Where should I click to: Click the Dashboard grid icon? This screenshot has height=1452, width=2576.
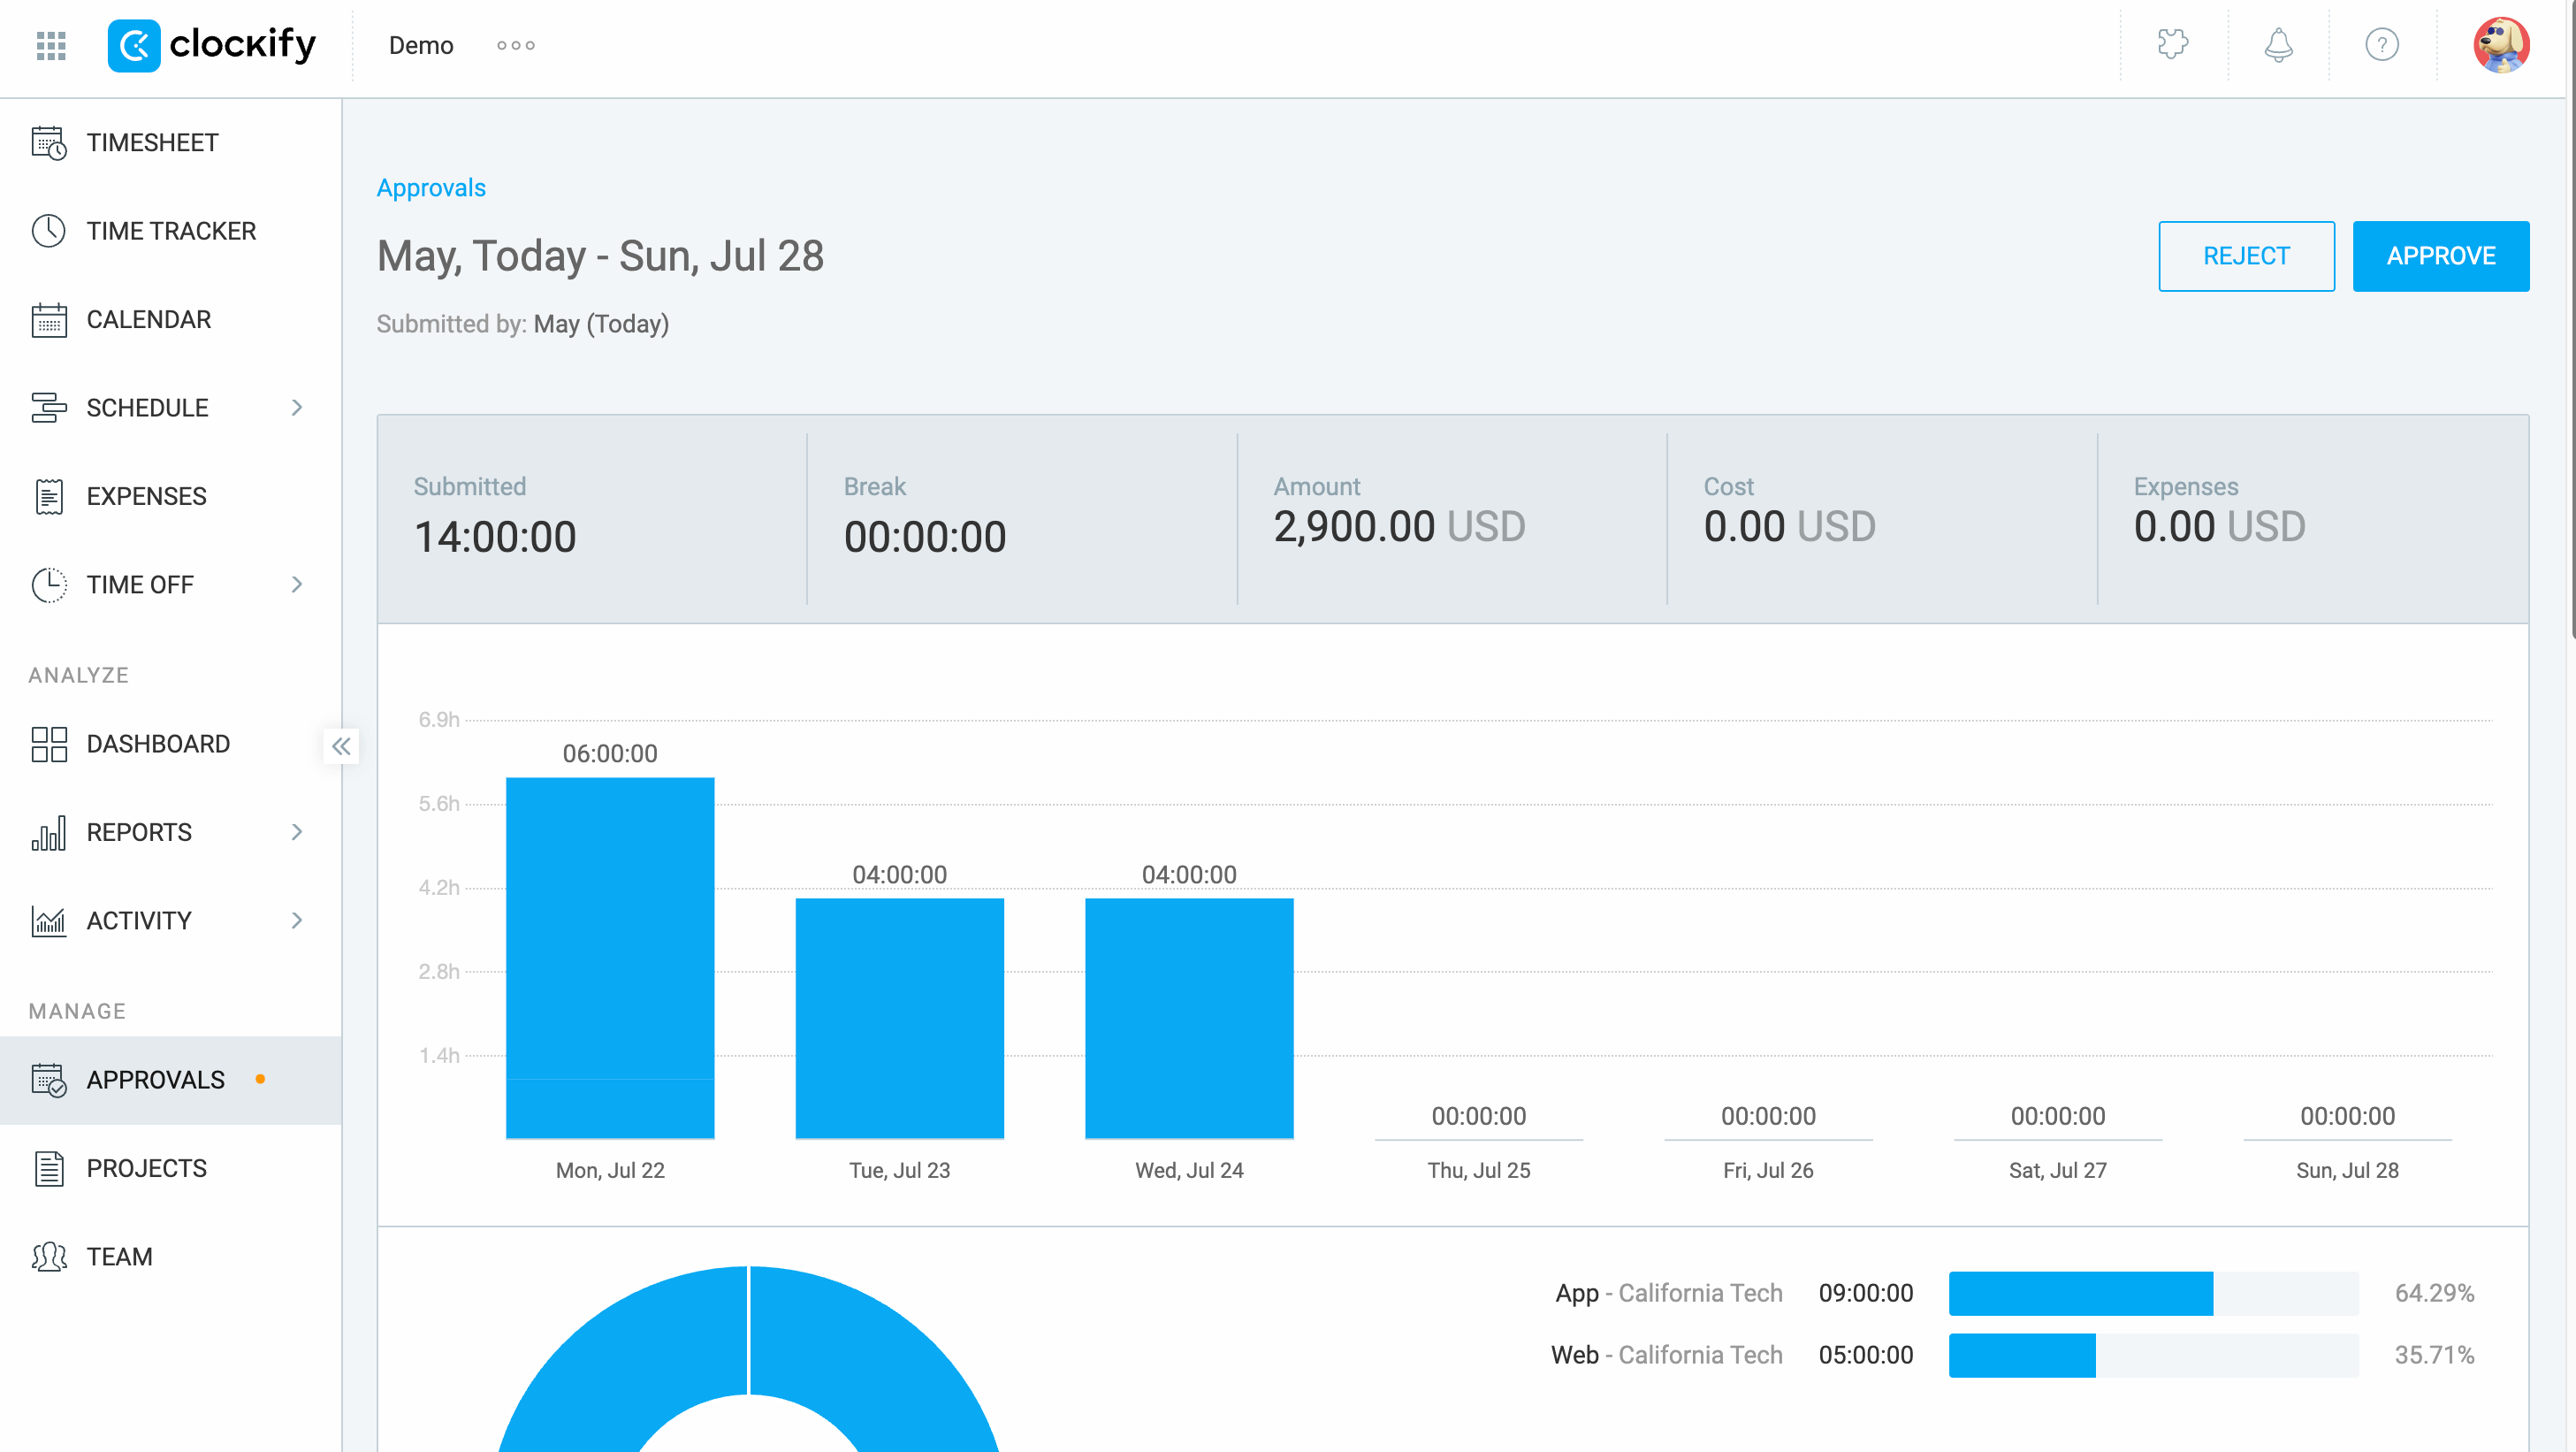[48, 744]
